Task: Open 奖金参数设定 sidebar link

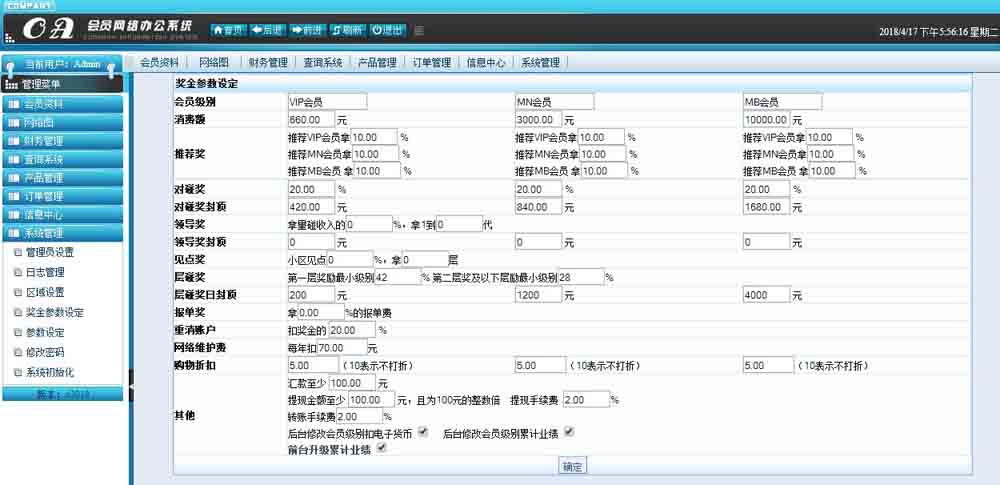Action: [54, 312]
